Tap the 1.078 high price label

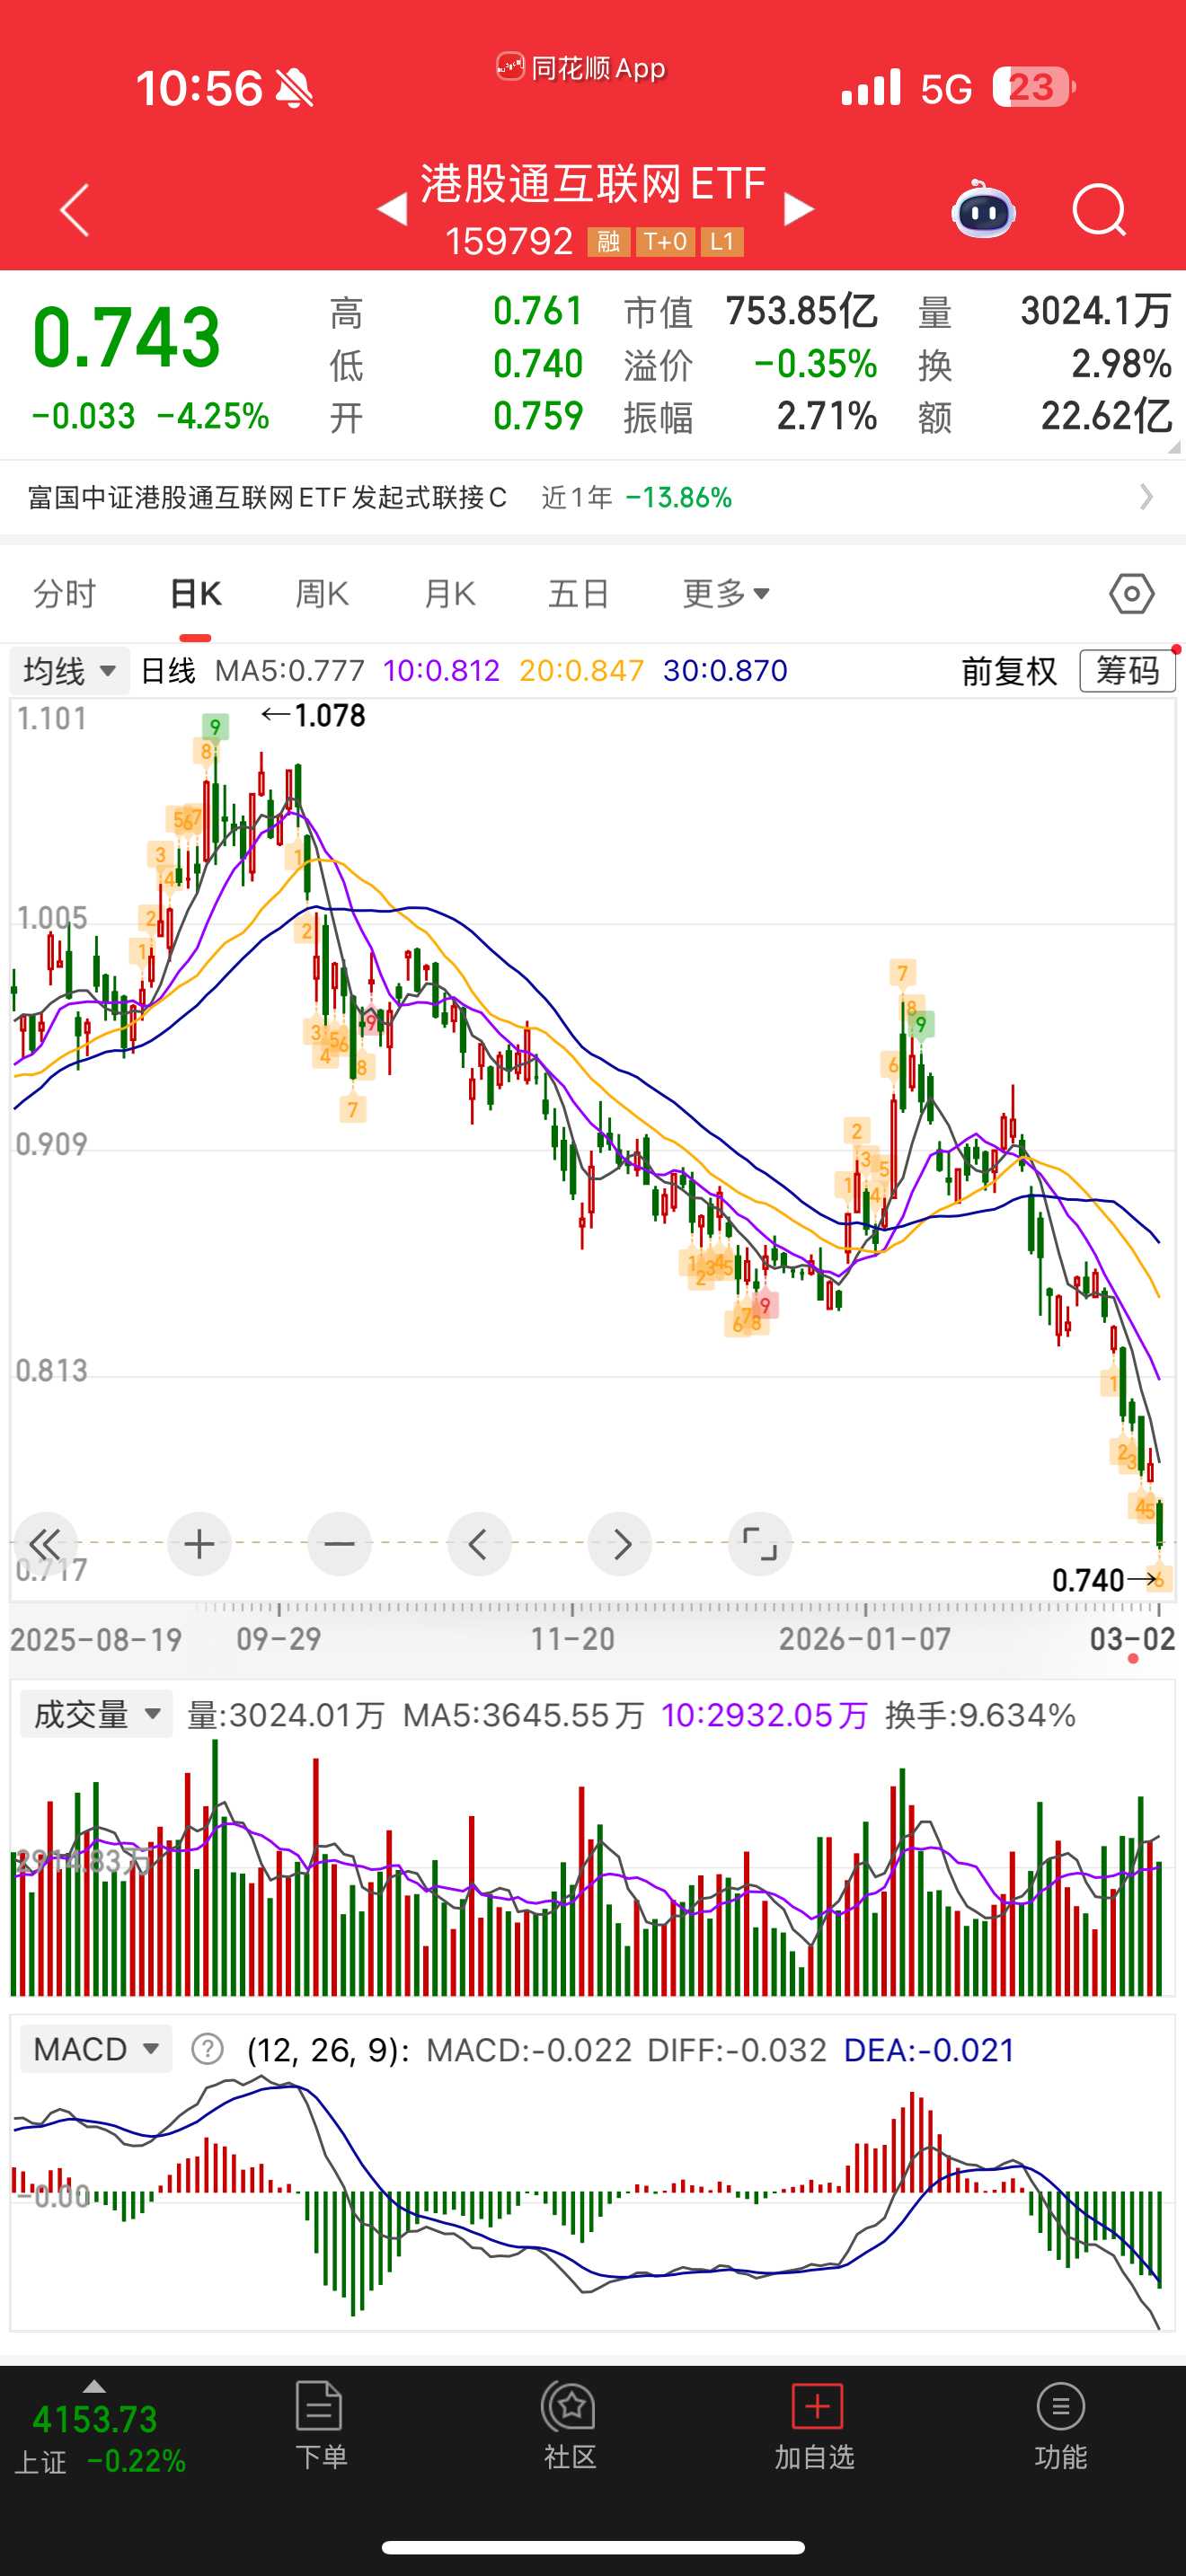(x=329, y=716)
